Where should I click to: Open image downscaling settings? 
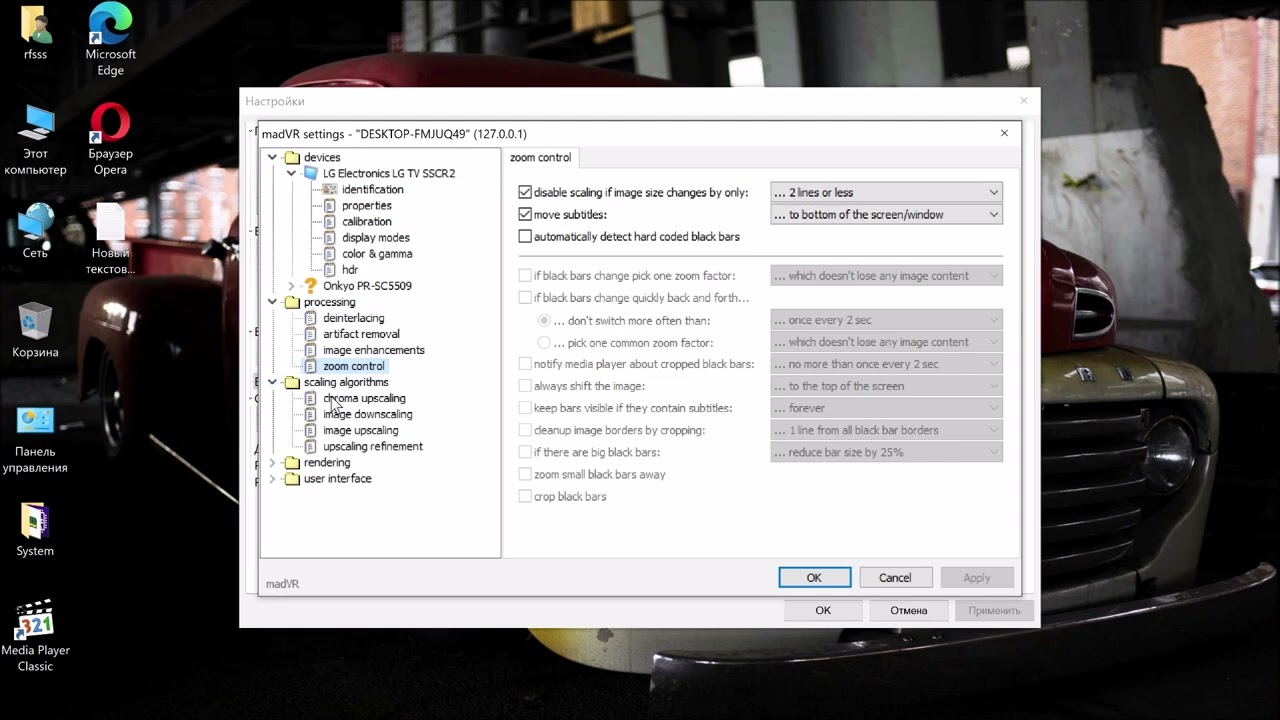(x=367, y=414)
